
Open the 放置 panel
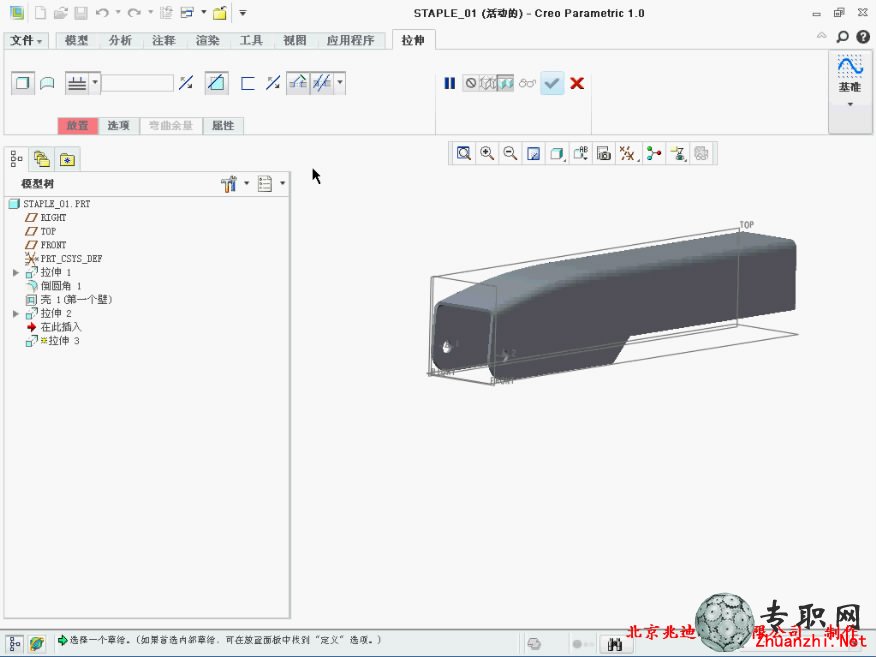[78, 126]
